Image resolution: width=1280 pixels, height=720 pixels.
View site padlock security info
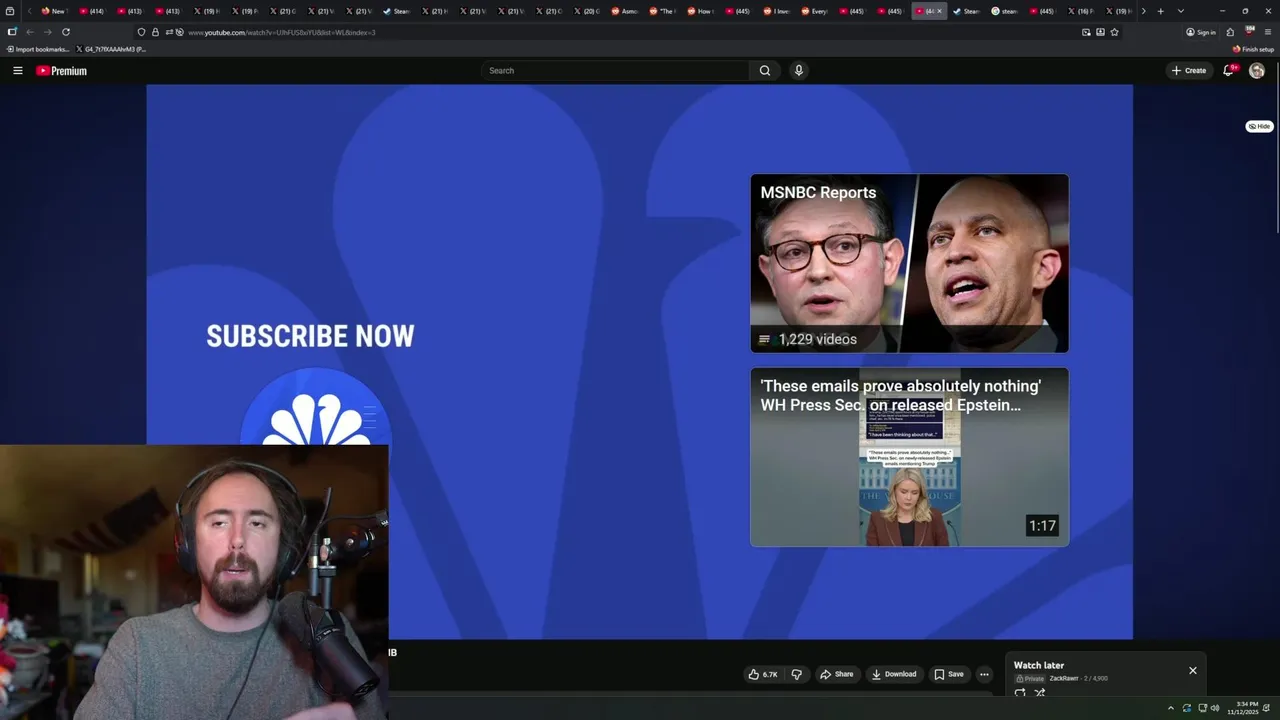155,32
